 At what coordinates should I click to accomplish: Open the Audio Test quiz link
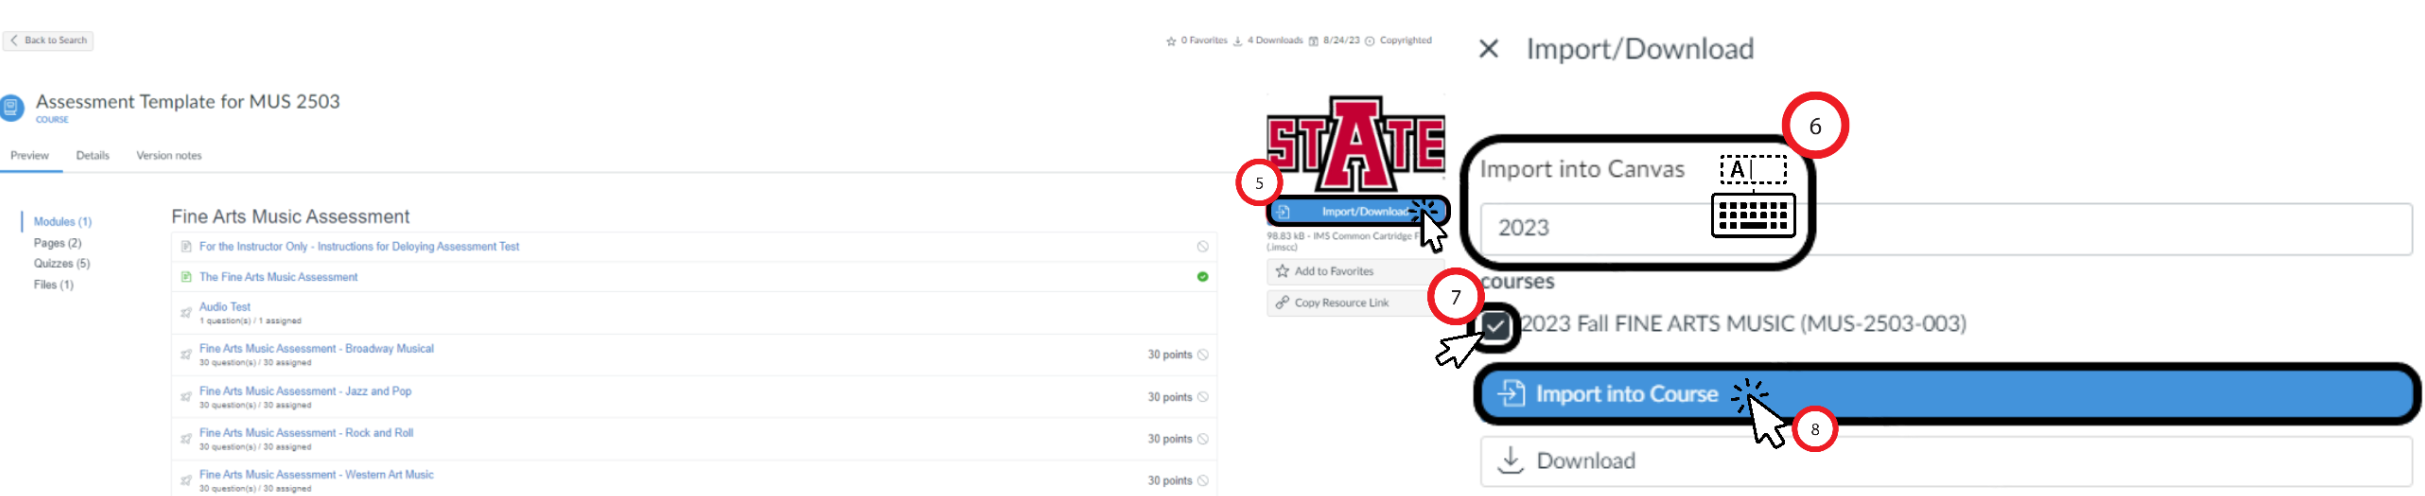click(224, 307)
